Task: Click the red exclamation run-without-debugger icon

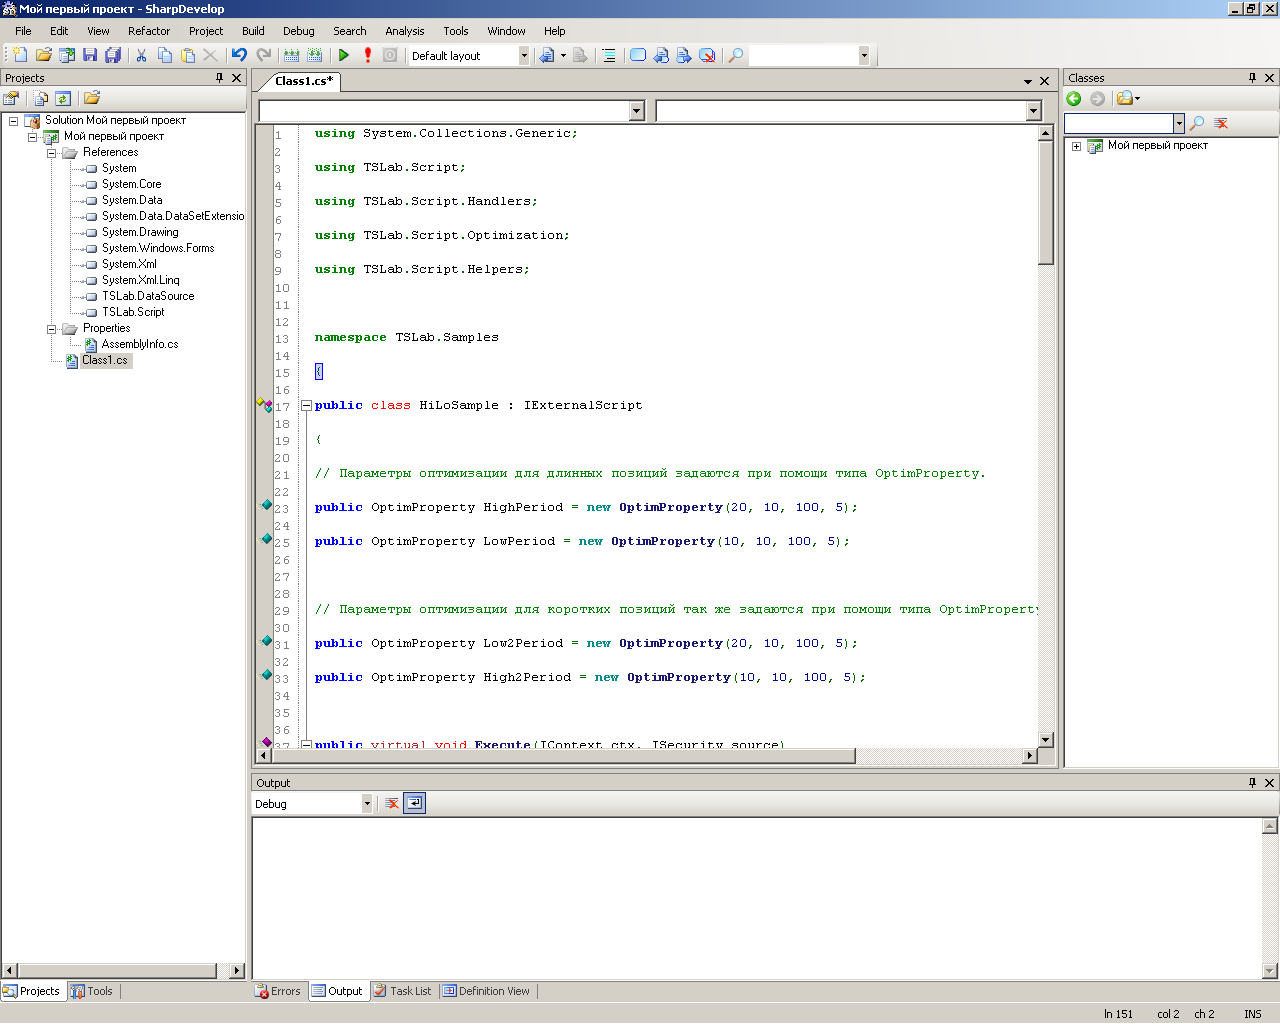Action: pos(368,56)
